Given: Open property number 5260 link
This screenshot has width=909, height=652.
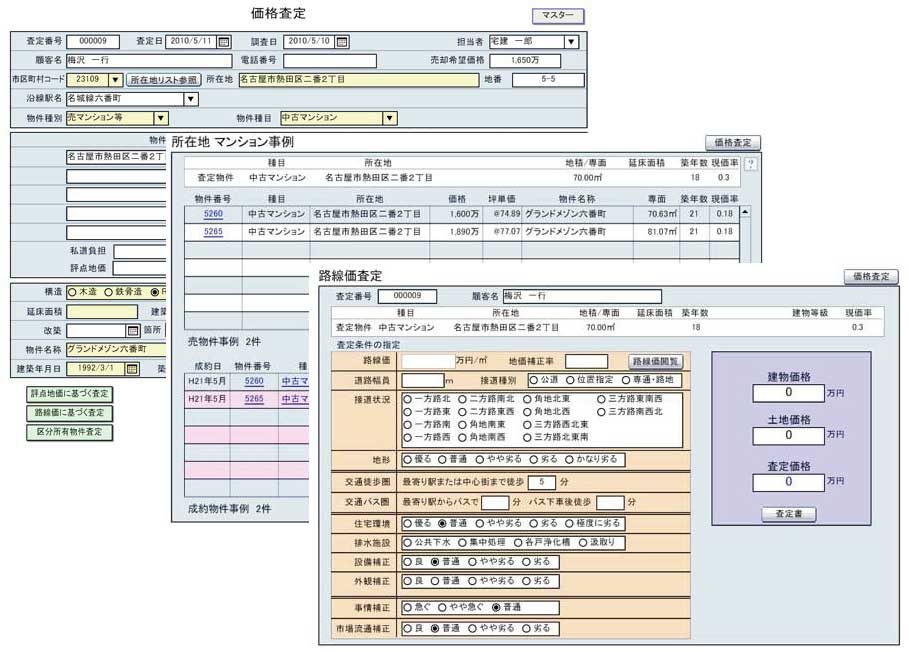Looking at the screenshot, I should (213, 213).
